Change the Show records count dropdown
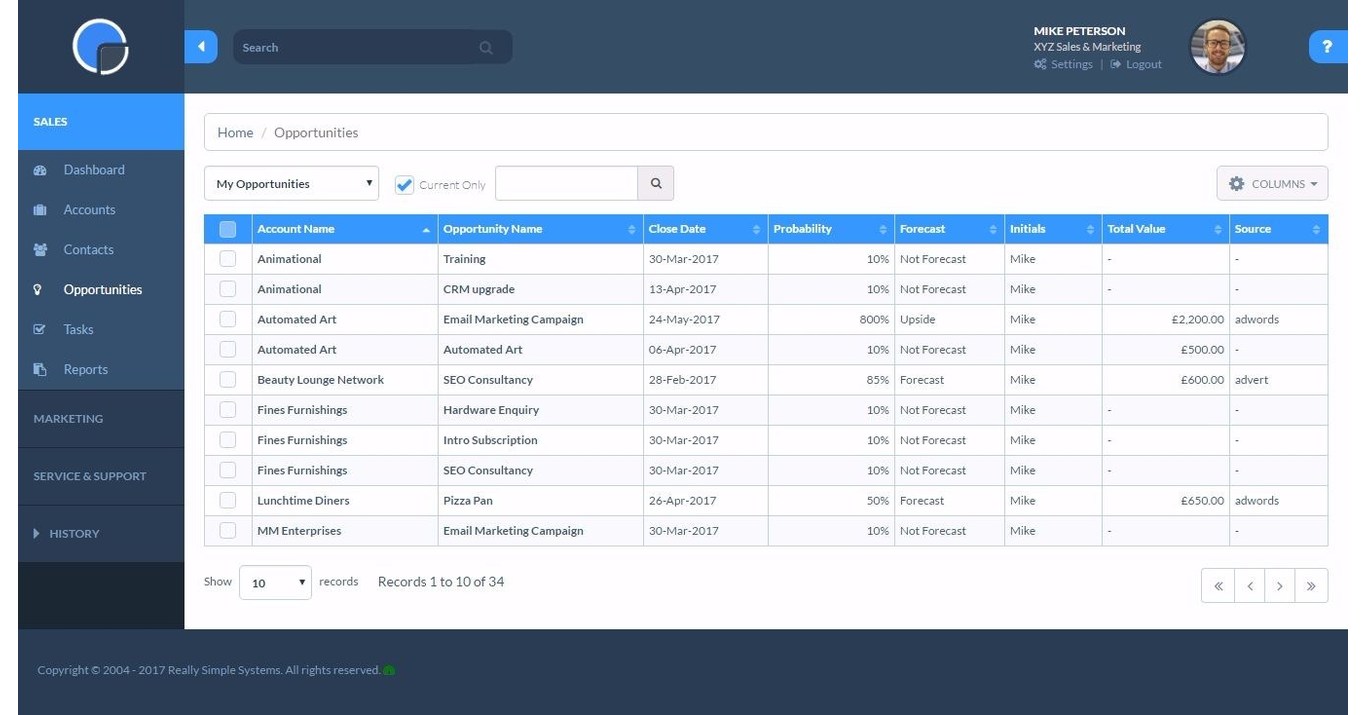This screenshot has height=715, width=1366. point(274,581)
